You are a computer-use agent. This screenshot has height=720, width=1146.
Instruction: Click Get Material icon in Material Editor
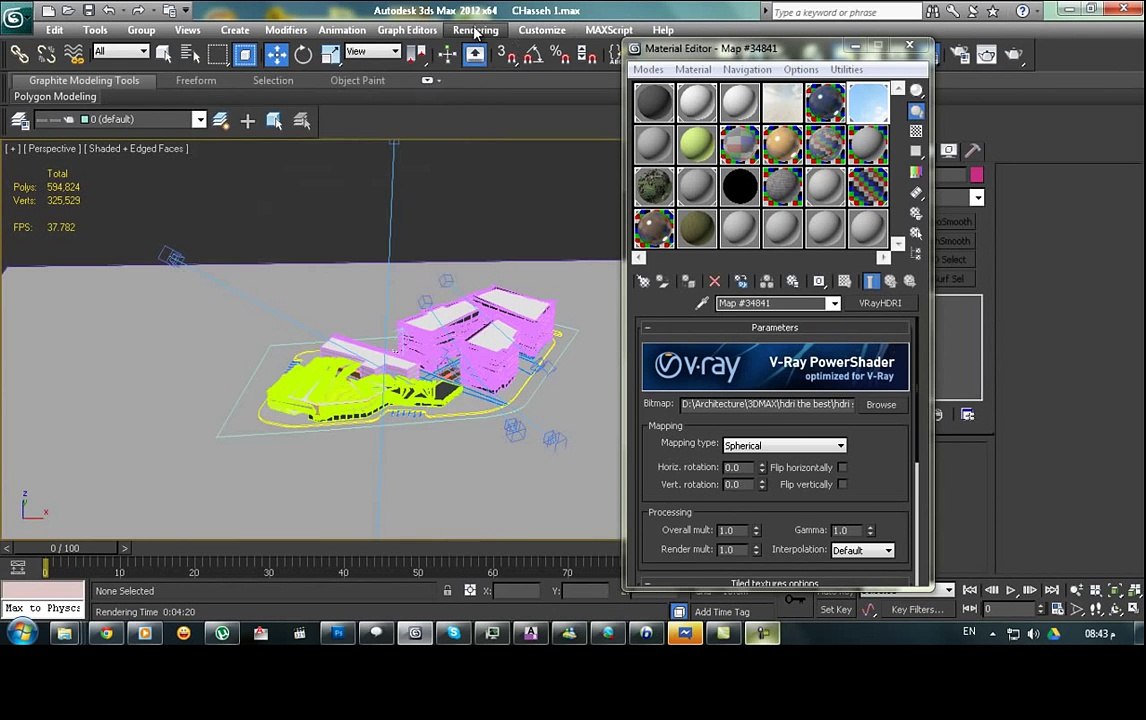pos(643,281)
